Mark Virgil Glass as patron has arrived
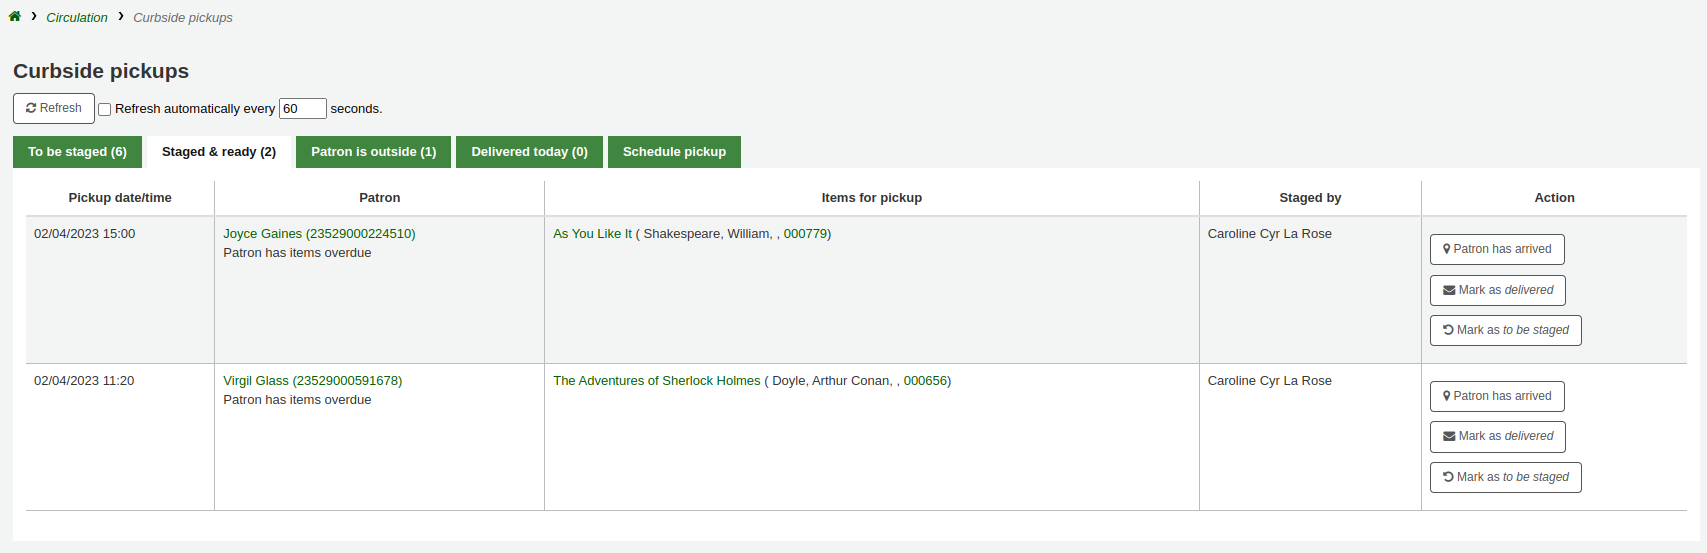Viewport: 1707px width, 553px height. coord(1497,396)
